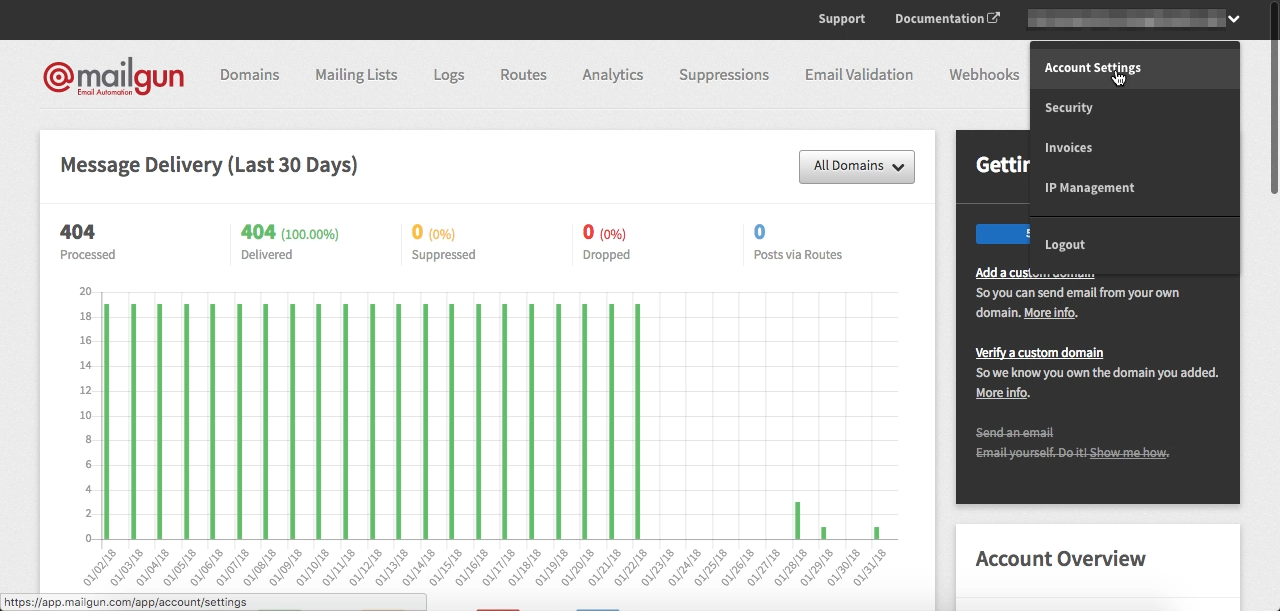Click the external link icon beside Documentation

coord(993,18)
